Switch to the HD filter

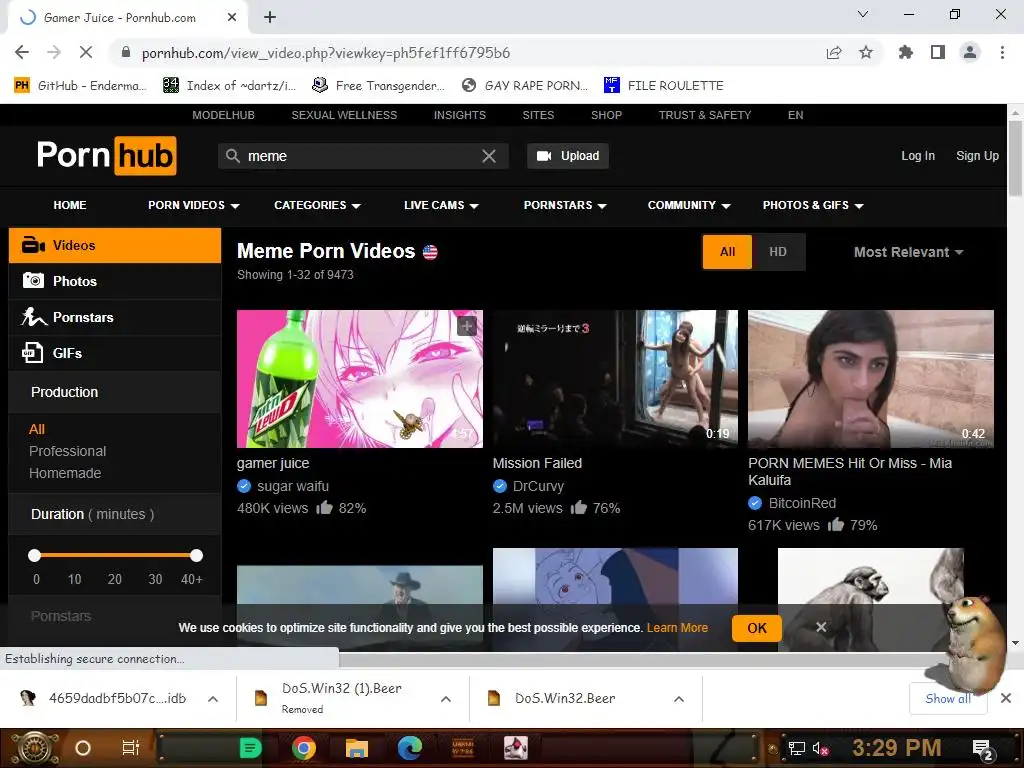778,251
